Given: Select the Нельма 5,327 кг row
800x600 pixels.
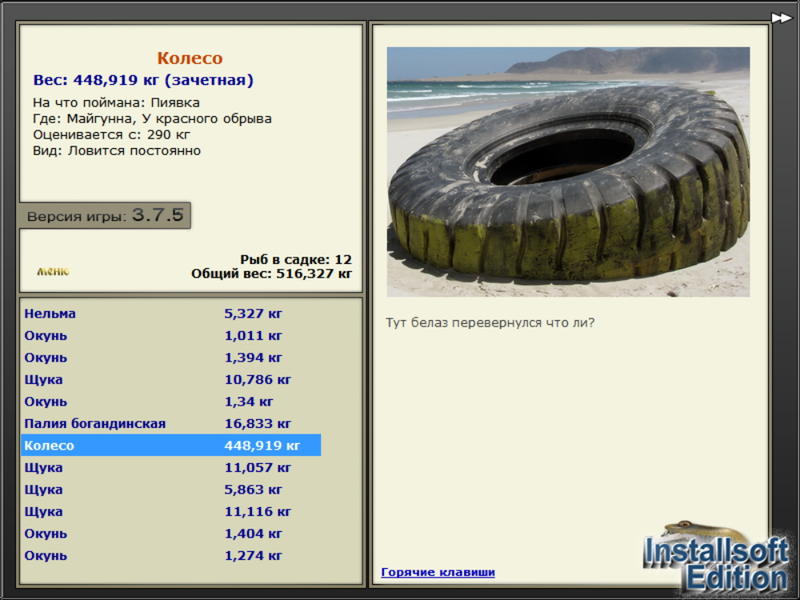Looking at the screenshot, I should click(x=171, y=313).
